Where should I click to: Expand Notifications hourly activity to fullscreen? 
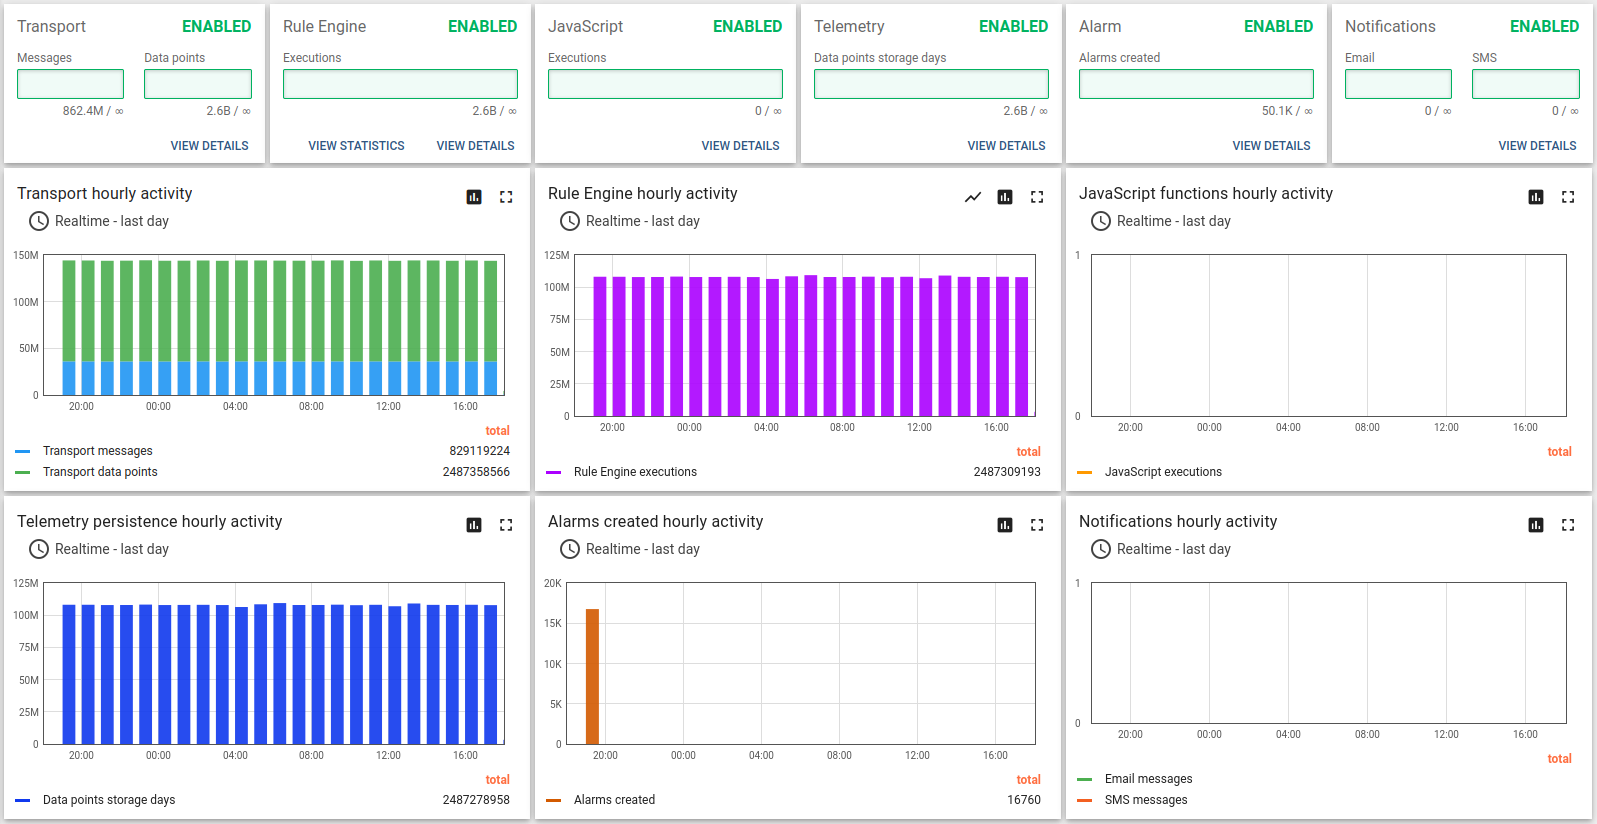click(1568, 525)
